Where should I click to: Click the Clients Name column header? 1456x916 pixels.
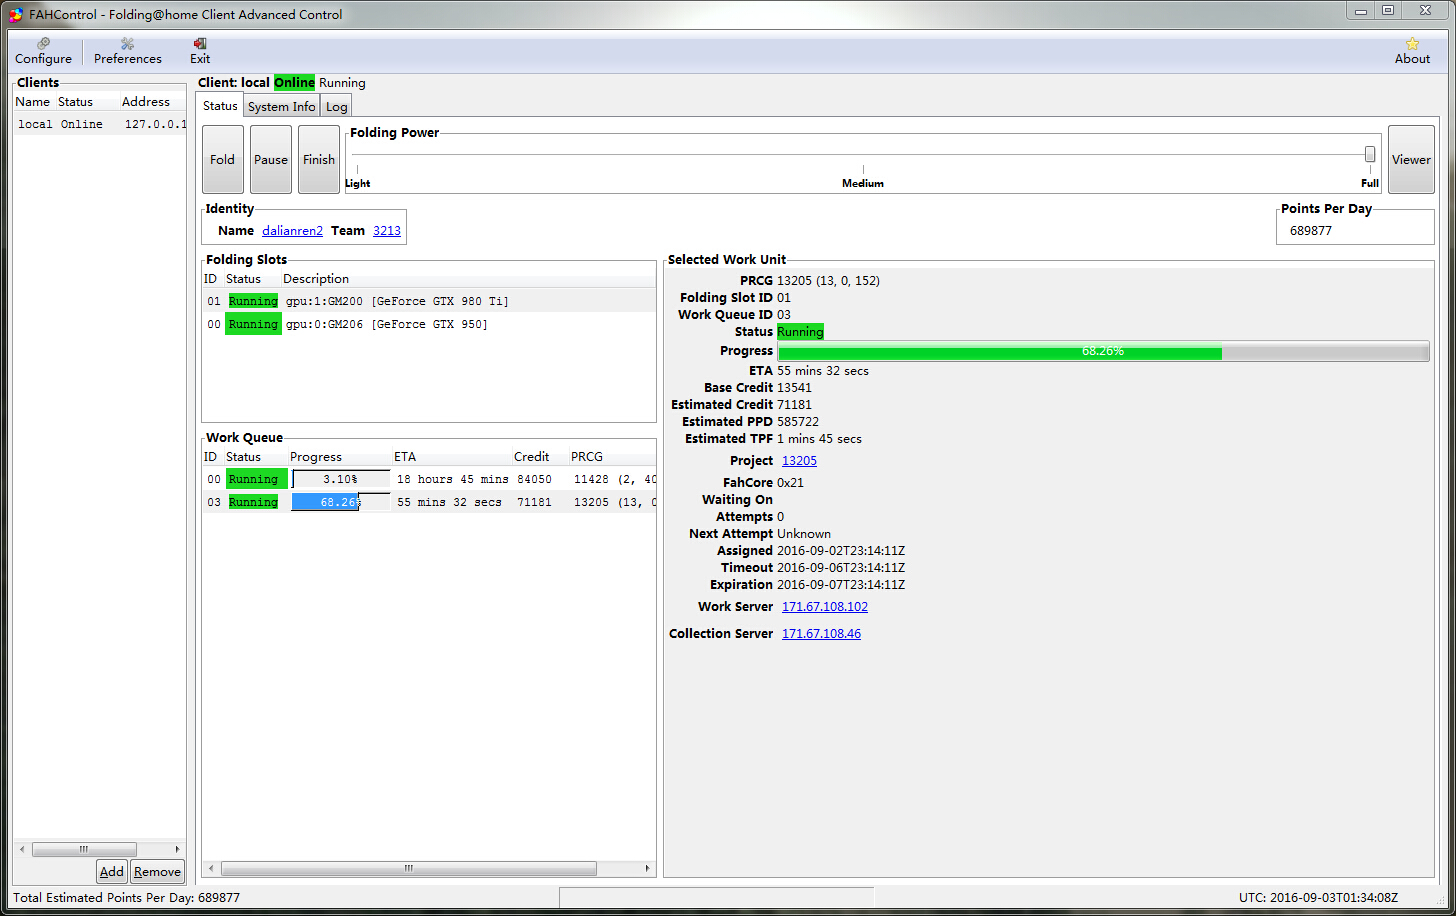(x=32, y=102)
